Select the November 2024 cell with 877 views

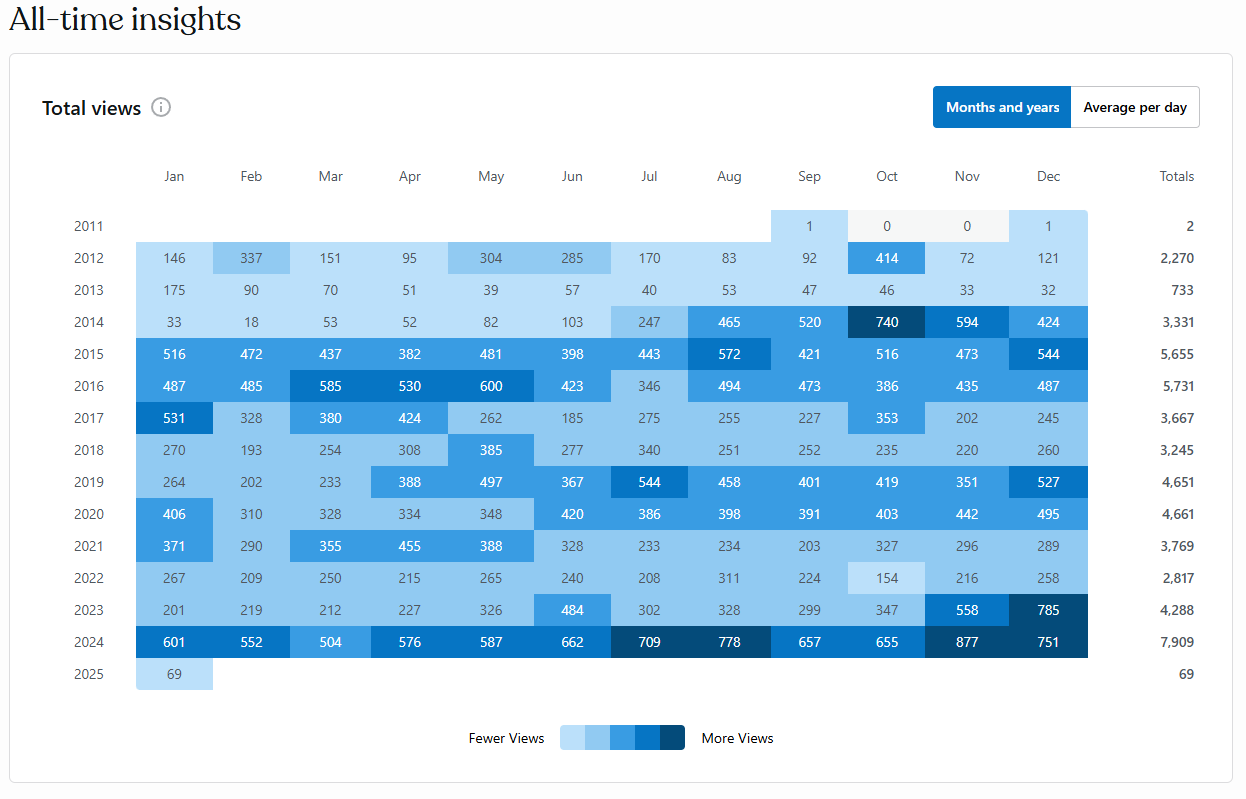point(967,642)
